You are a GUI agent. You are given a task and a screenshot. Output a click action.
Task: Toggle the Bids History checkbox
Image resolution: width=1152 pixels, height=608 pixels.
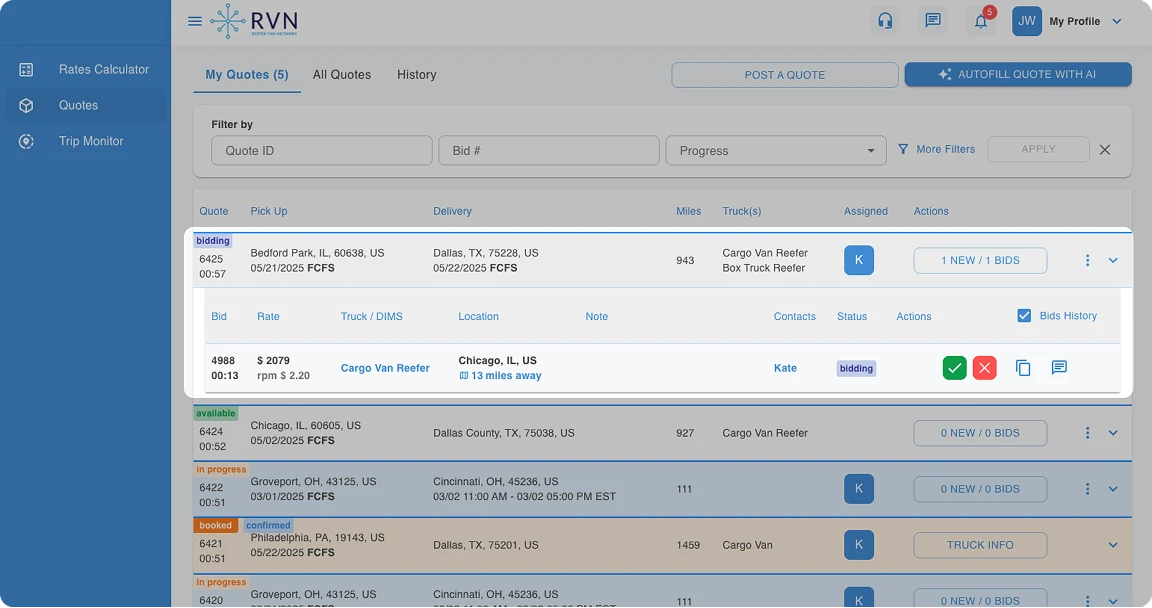click(x=1024, y=316)
